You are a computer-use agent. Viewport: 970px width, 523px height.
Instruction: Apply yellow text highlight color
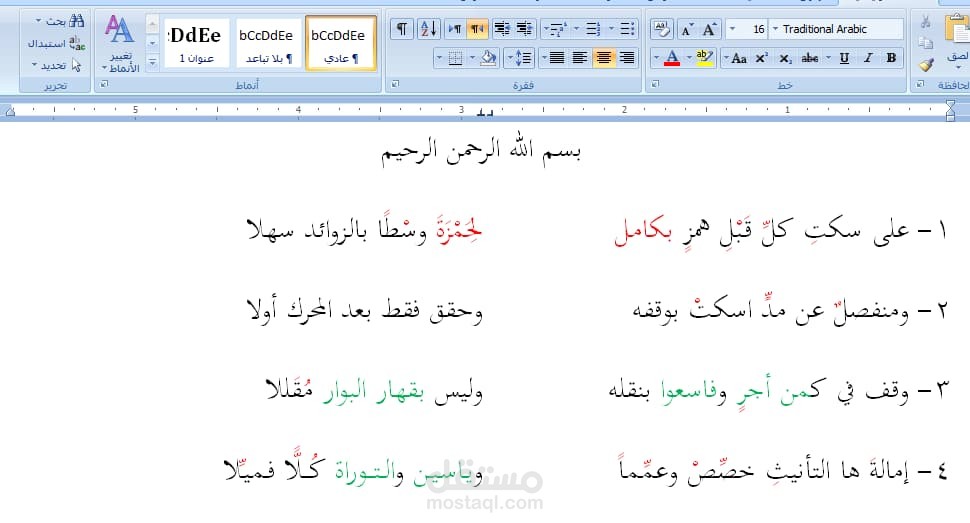pyautogui.click(x=704, y=58)
